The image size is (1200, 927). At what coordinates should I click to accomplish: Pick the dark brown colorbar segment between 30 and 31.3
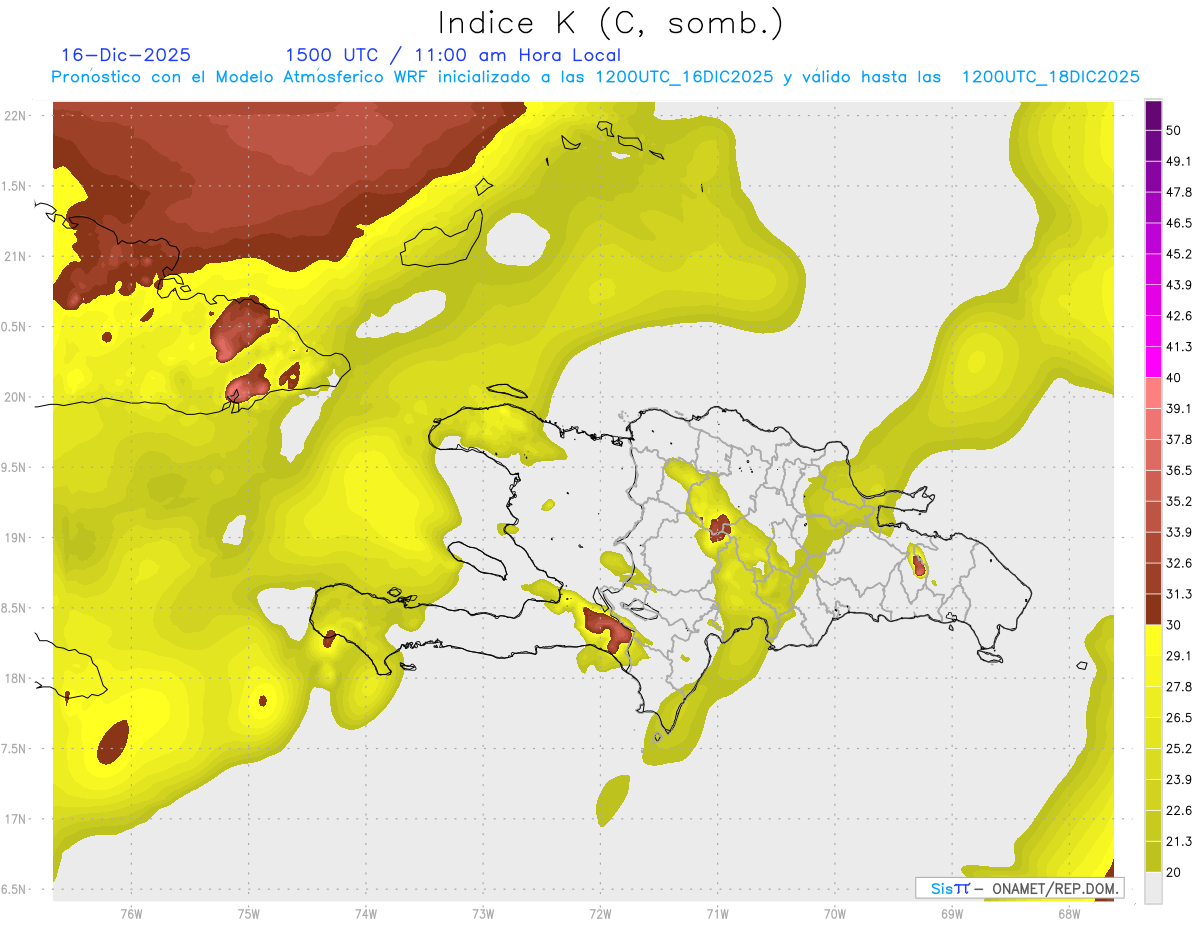pyautogui.click(x=1154, y=609)
